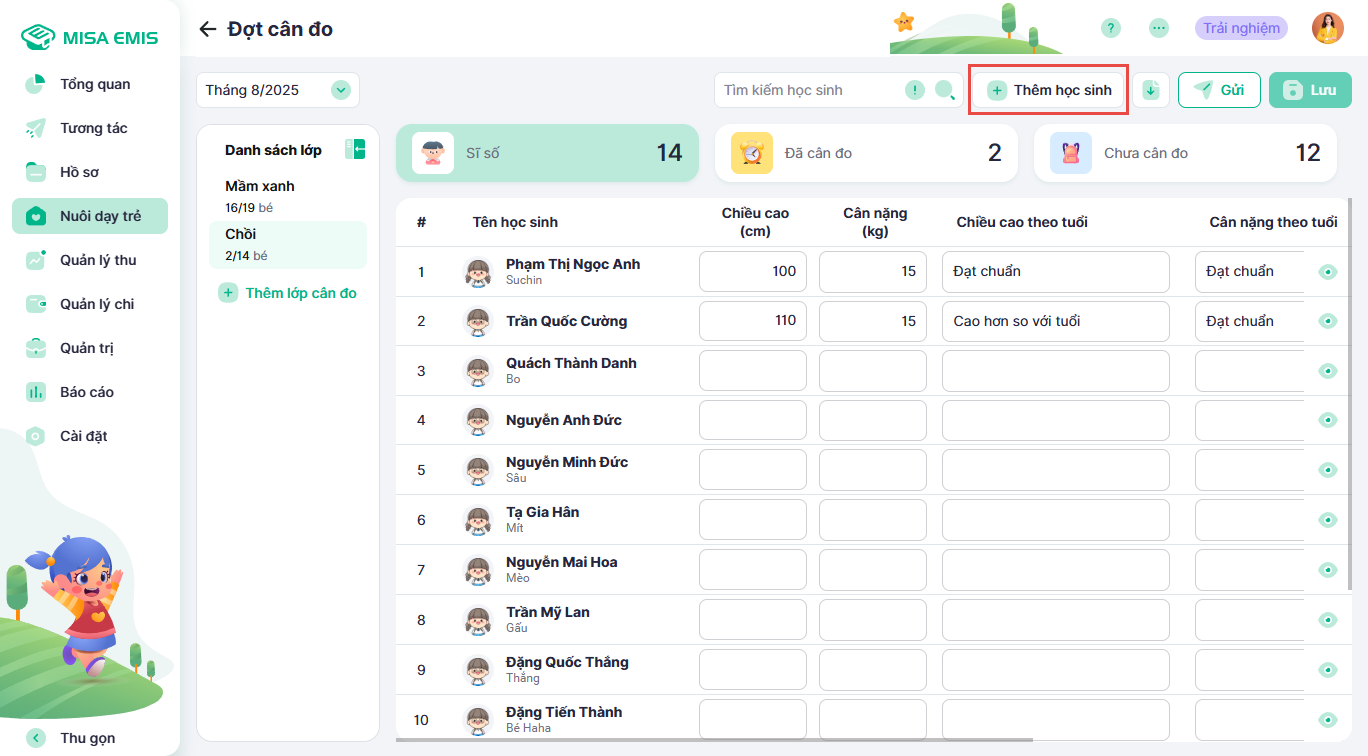The width and height of the screenshot is (1368, 756).
Task: Open the user avatar menu
Action: click(1328, 28)
